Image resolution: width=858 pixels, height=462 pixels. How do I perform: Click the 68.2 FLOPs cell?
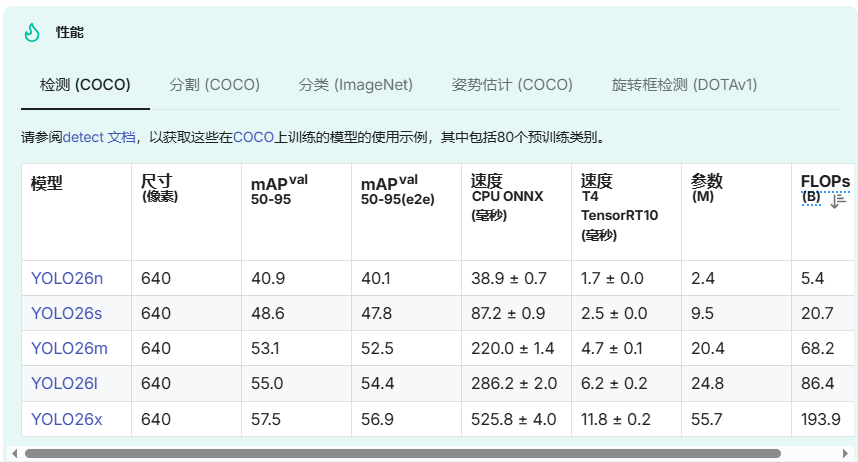[x=824, y=348]
